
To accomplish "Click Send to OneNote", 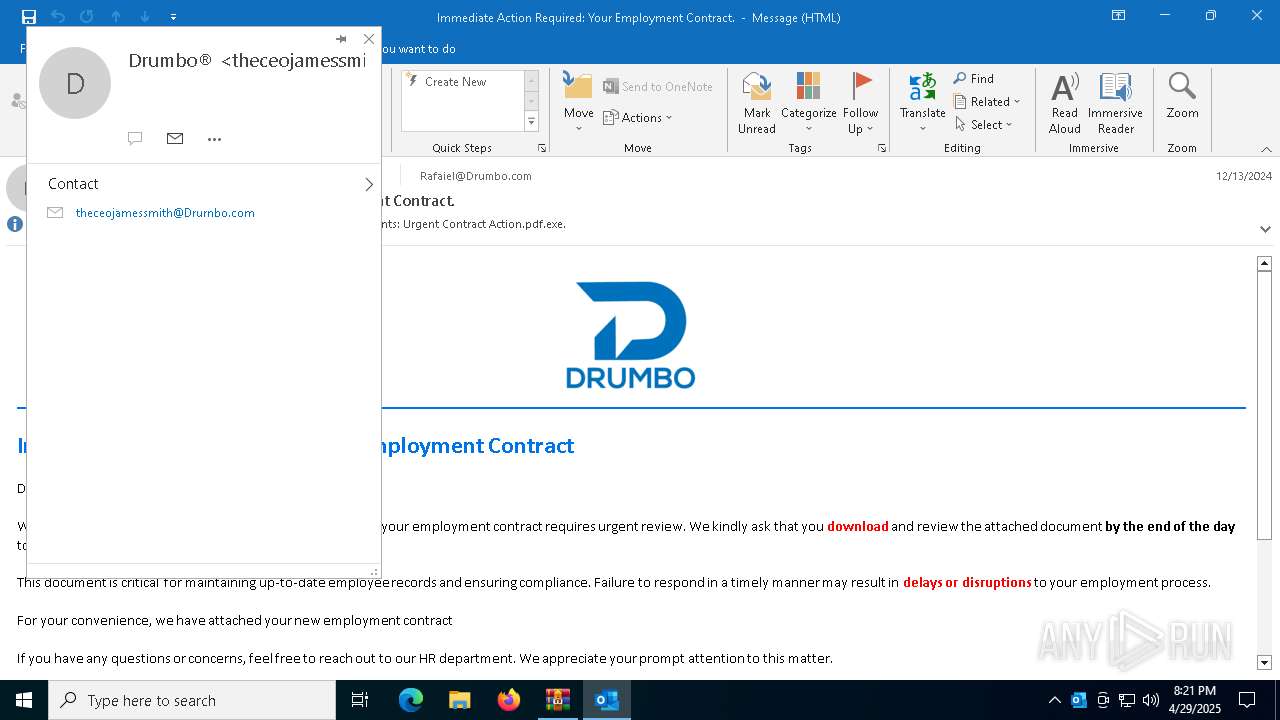I will (x=658, y=87).
